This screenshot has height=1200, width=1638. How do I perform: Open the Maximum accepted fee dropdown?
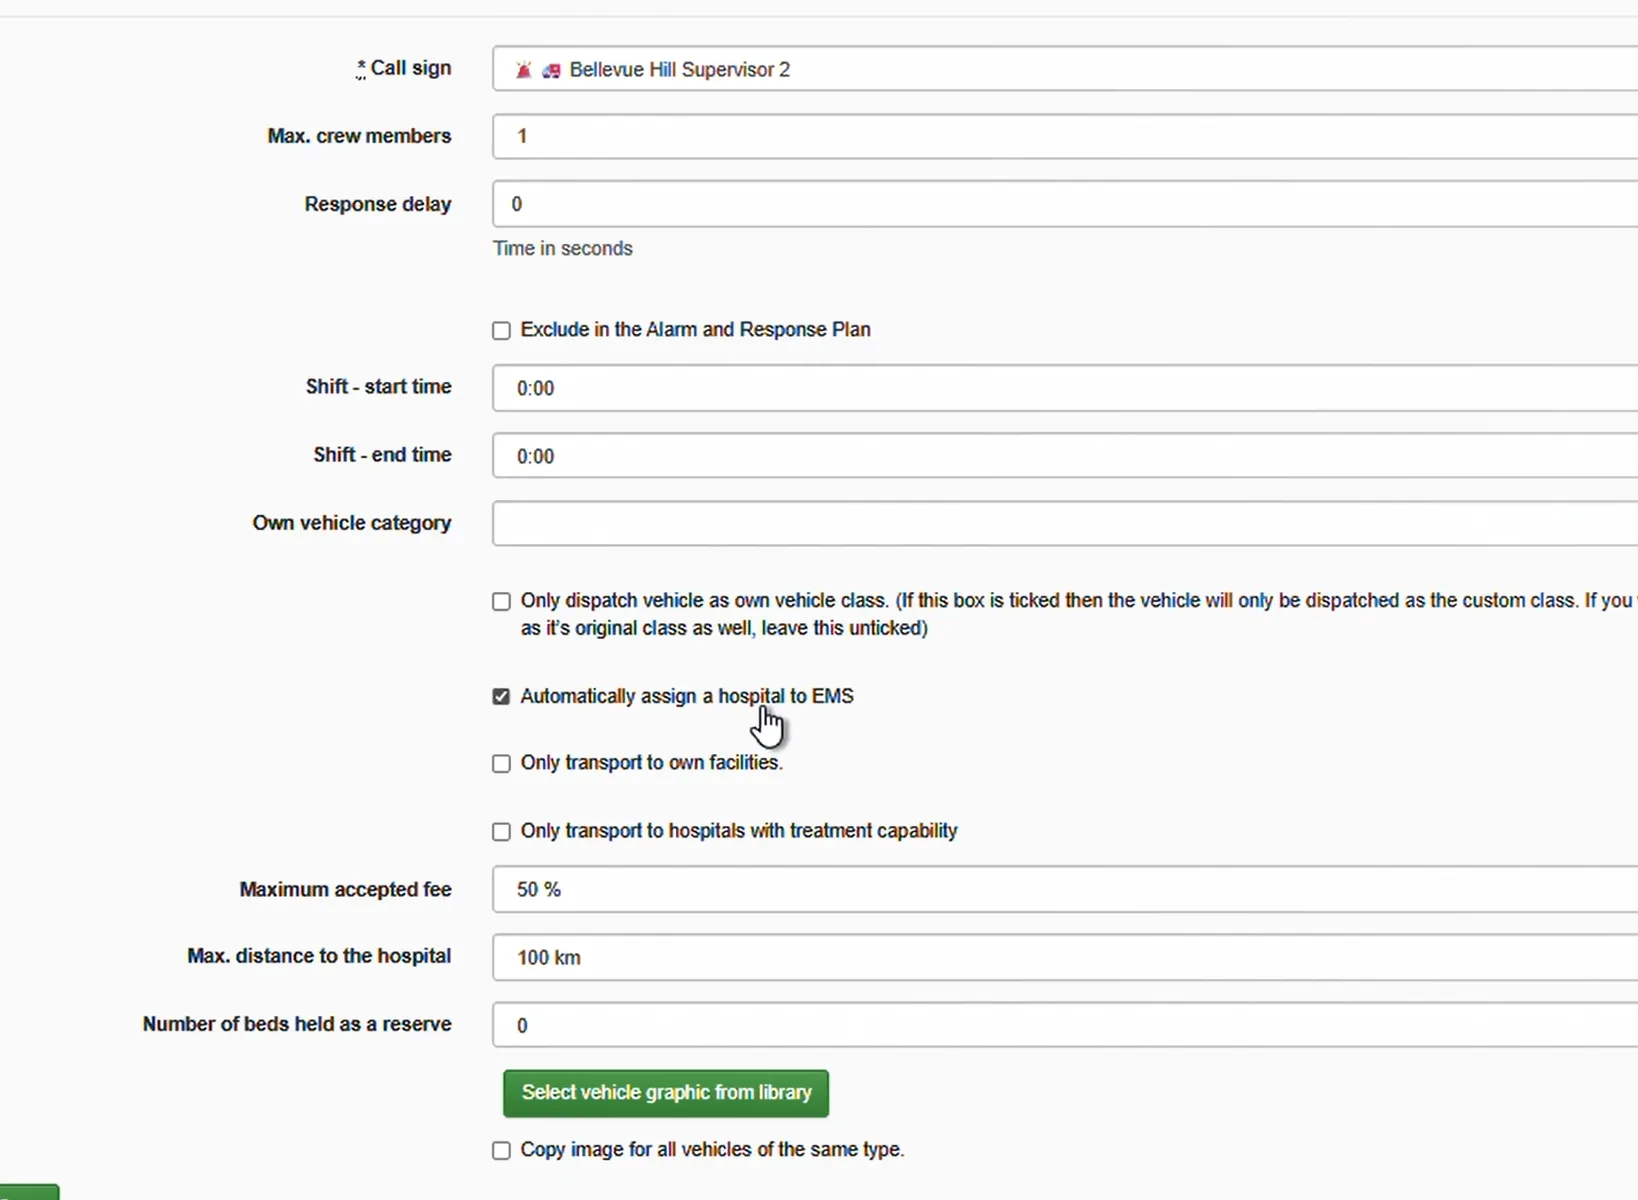click(1065, 889)
